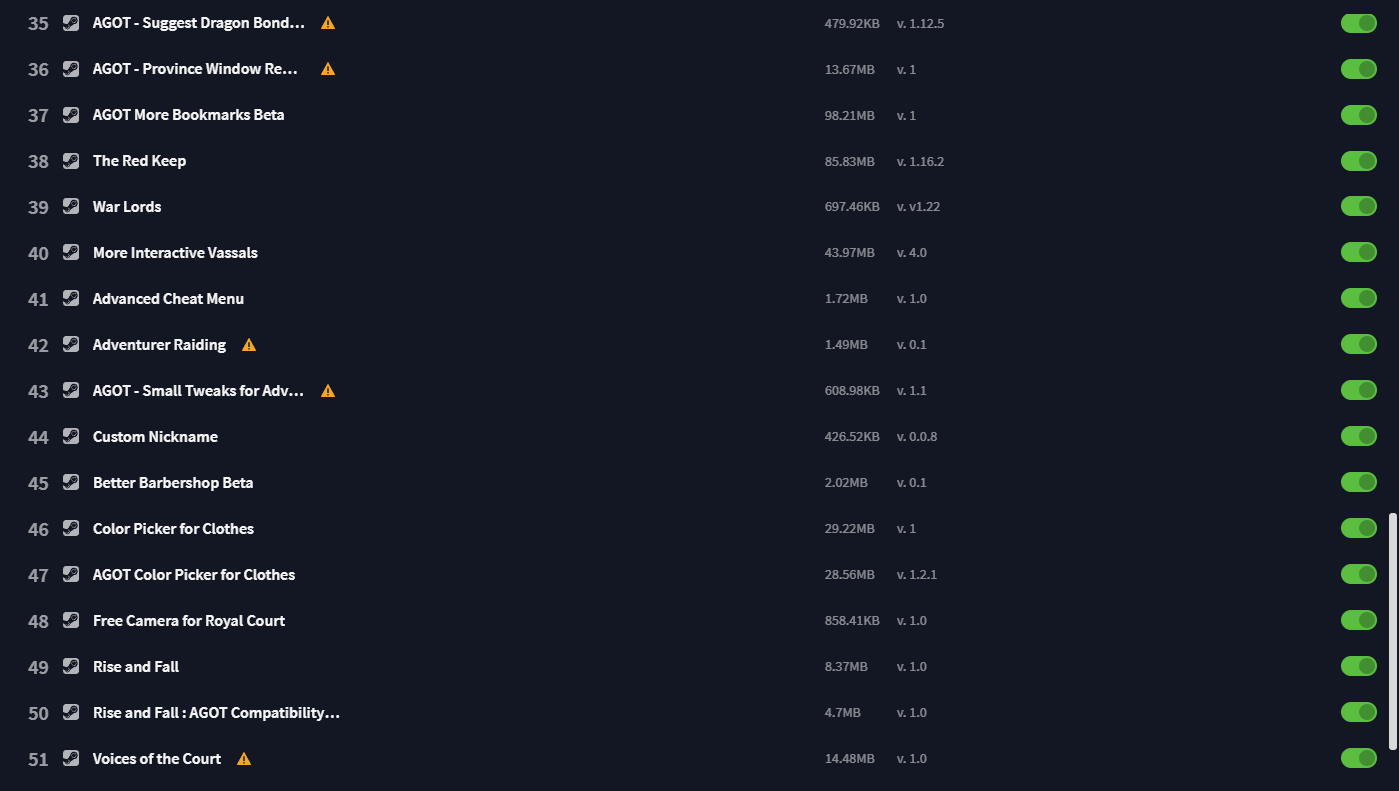
Task: Select The Red Keep mod name
Action: tap(139, 160)
